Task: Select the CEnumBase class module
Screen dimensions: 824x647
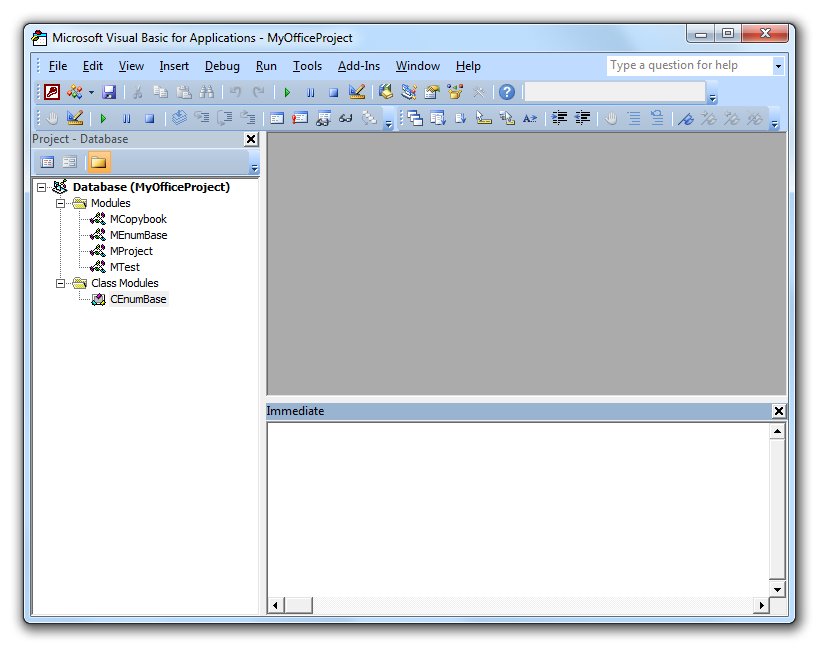Action: coord(138,299)
